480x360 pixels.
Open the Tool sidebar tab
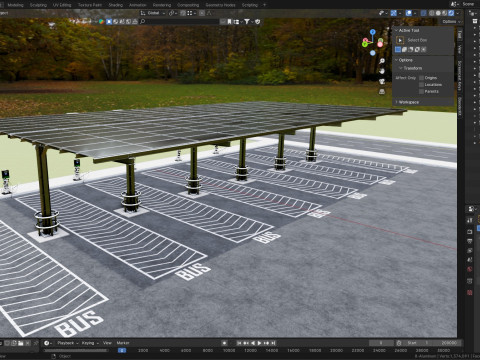click(x=460, y=34)
